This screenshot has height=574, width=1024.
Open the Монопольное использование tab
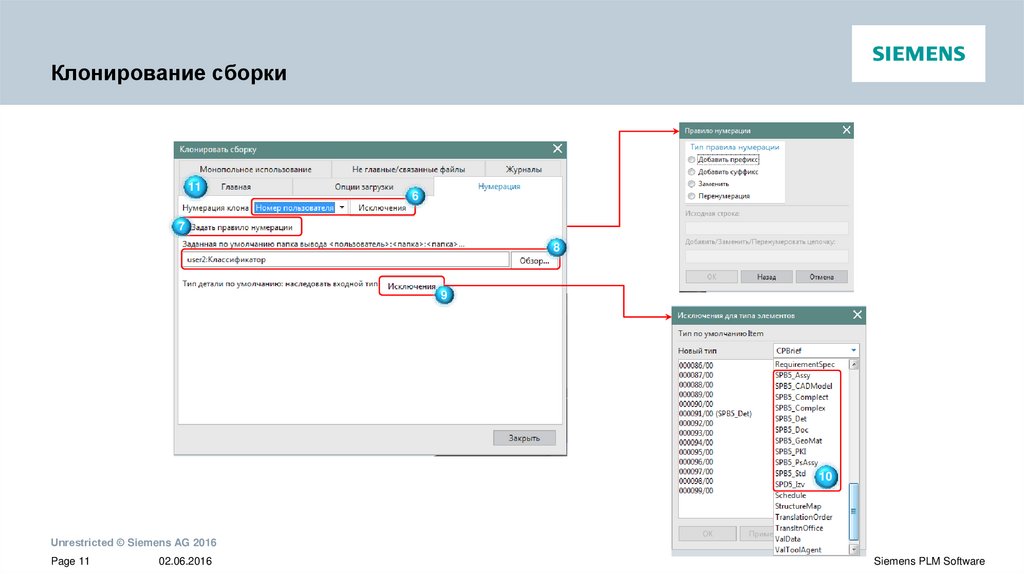pyautogui.click(x=255, y=169)
